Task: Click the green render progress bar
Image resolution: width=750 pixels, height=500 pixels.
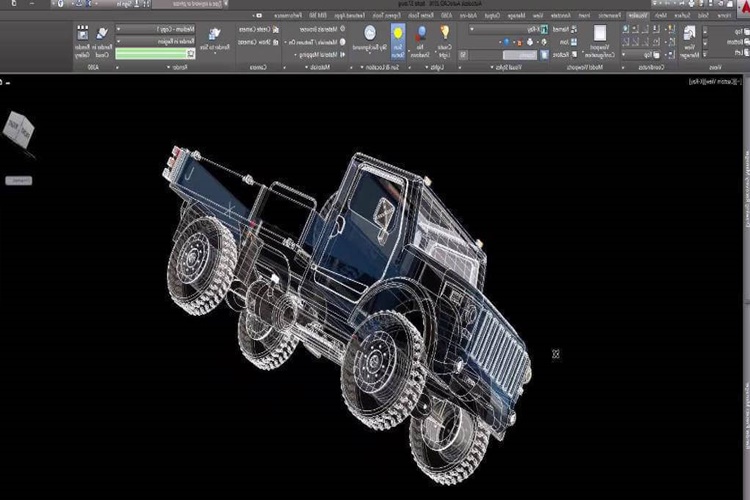Action: [x=151, y=54]
